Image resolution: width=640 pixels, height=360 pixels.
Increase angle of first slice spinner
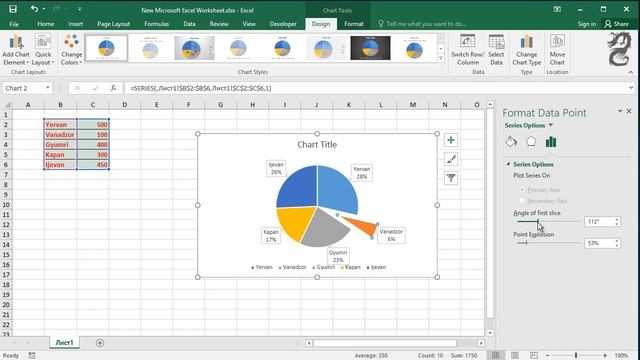pos(617,219)
